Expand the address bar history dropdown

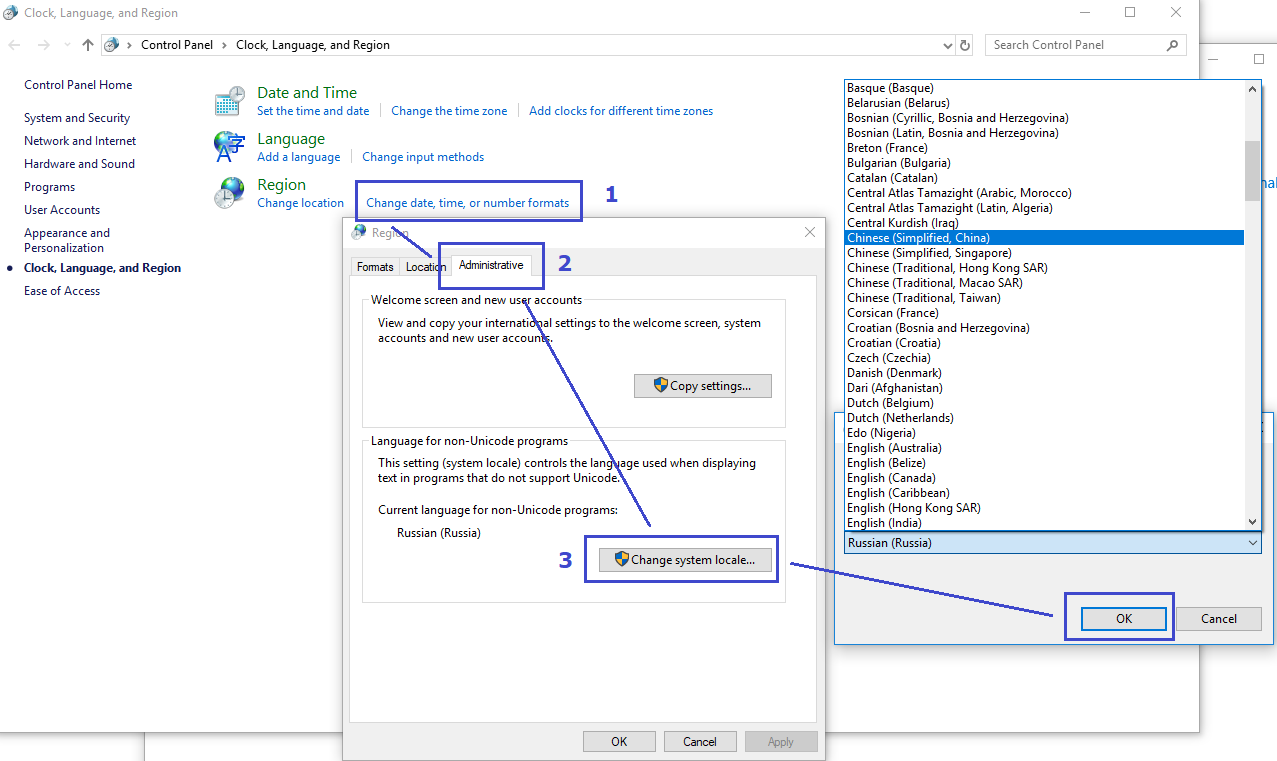click(949, 45)
